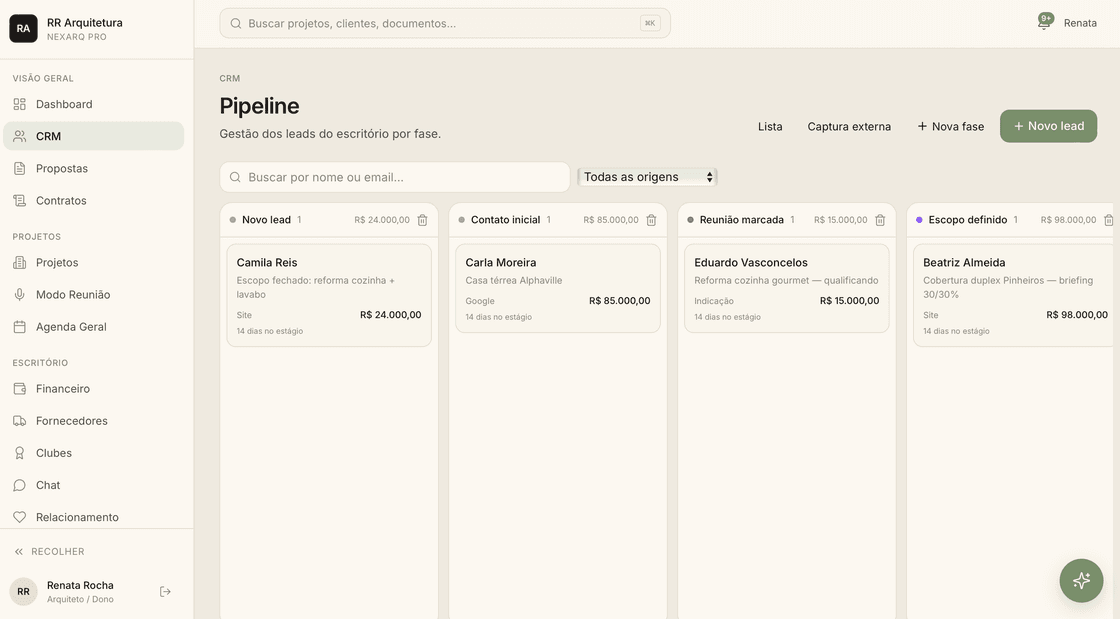The height and width of the screenshot is (619, 1120).
Task: Click the Clubes badge icon
Action: (19, 453)
